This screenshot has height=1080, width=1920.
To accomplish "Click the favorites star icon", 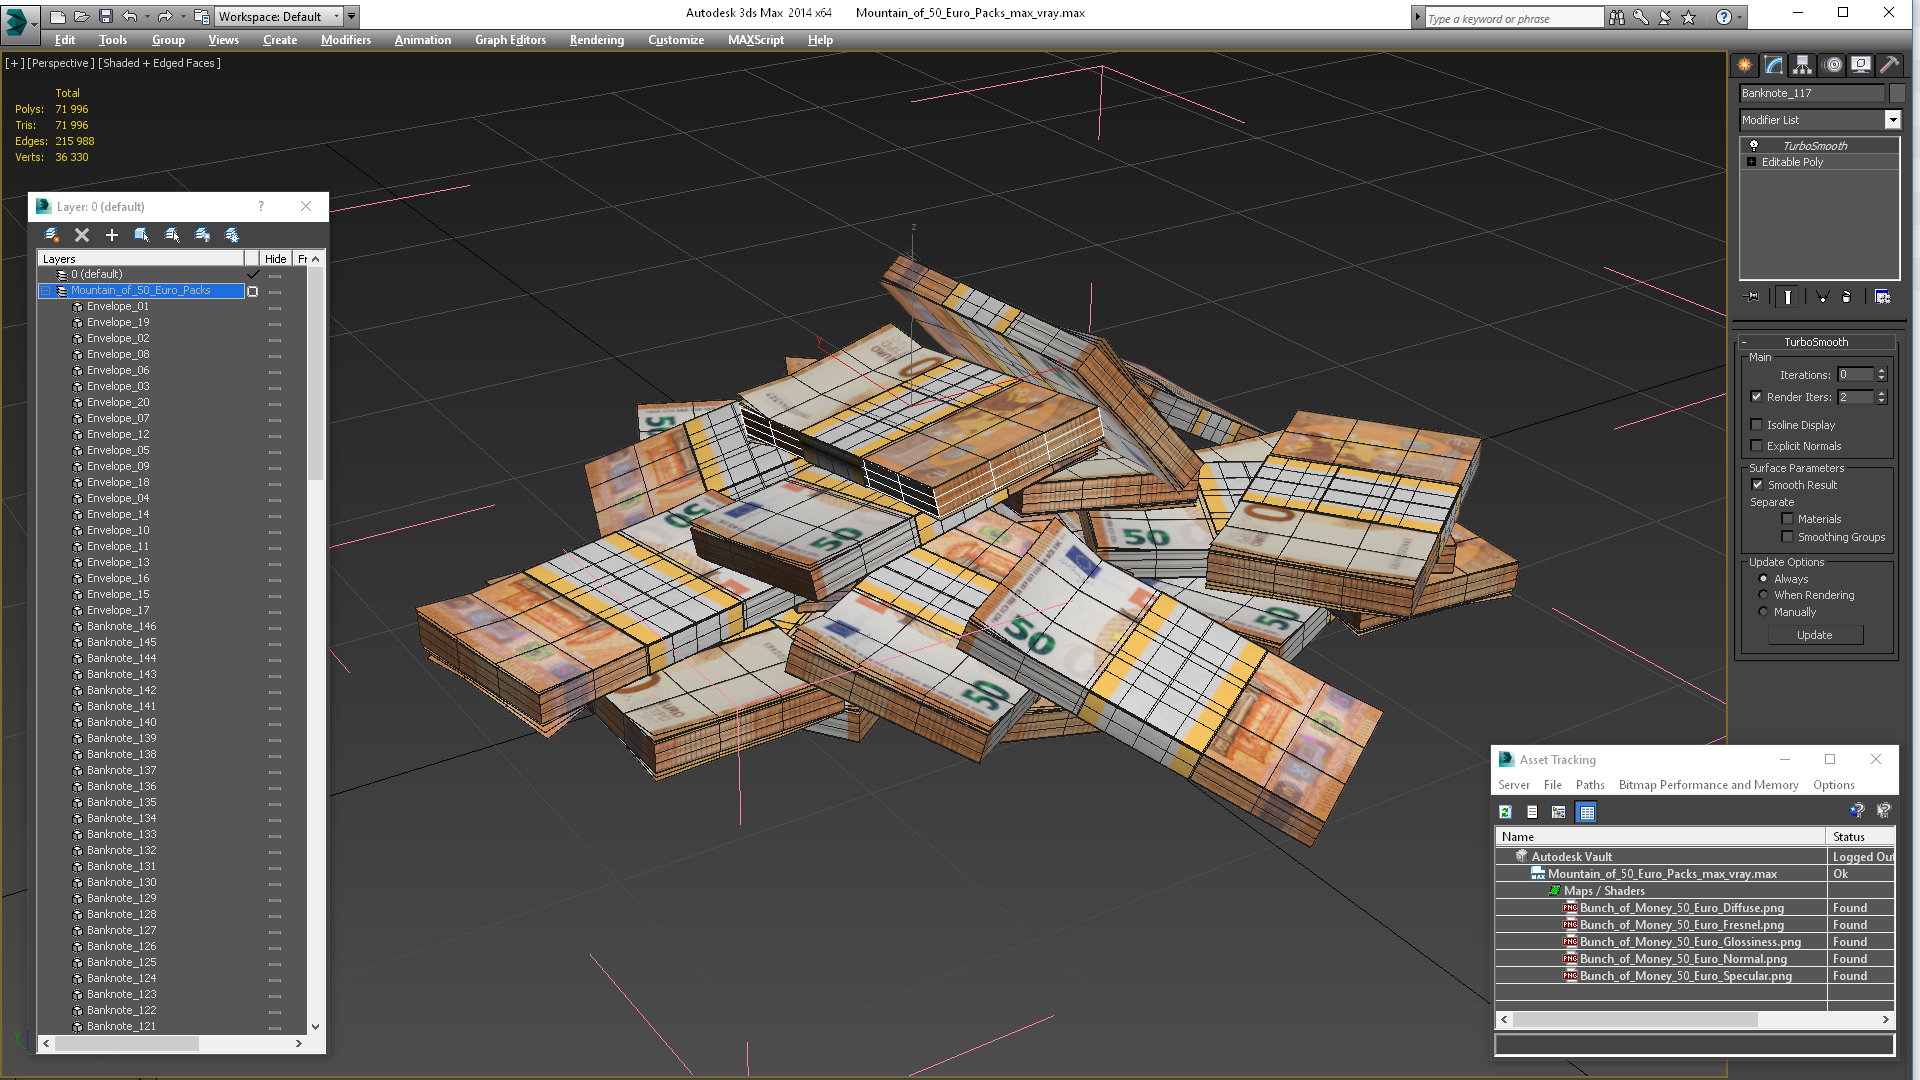I will pos(1689,17).
